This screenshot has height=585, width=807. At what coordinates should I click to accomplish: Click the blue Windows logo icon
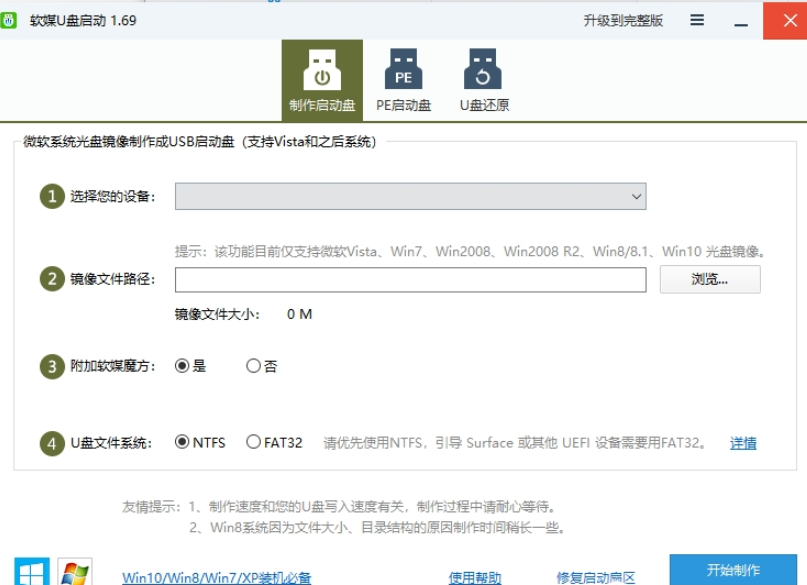pyautogui.click(x=33, y=573)
